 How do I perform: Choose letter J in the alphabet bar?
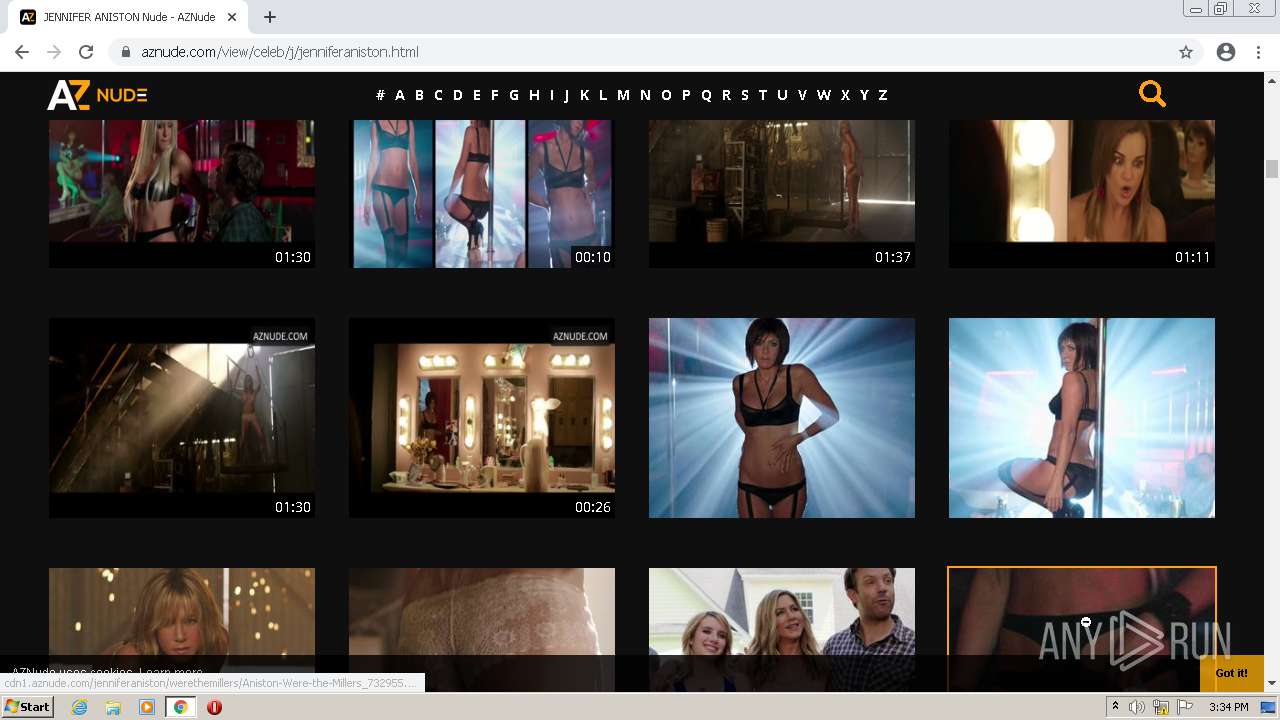click(566, 95)
